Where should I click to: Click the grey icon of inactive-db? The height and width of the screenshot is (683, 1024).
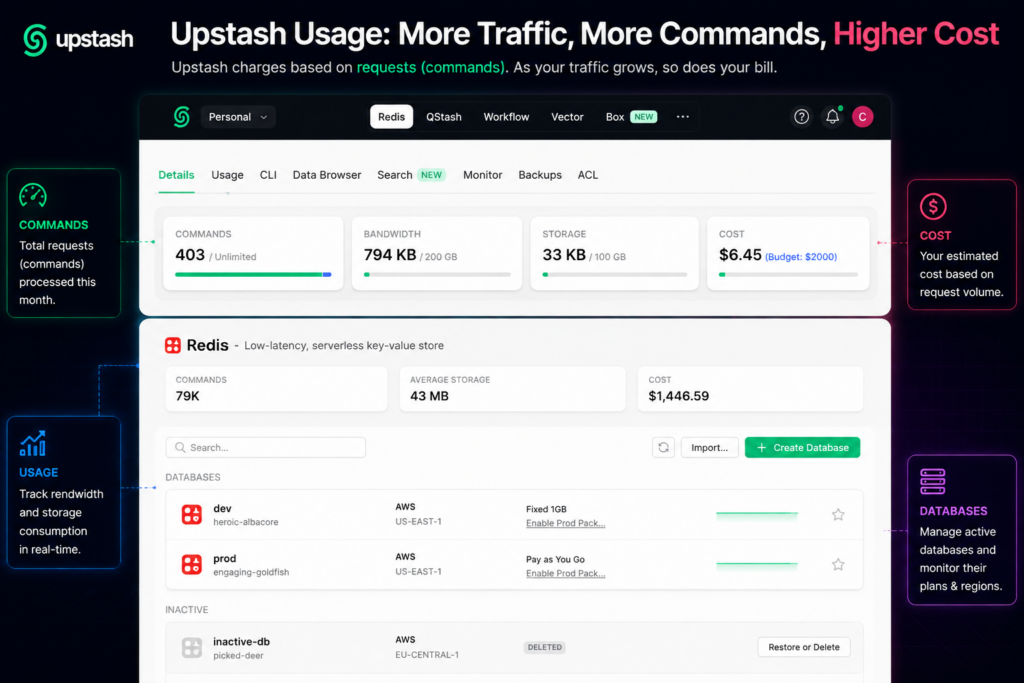tap(191, 647)
